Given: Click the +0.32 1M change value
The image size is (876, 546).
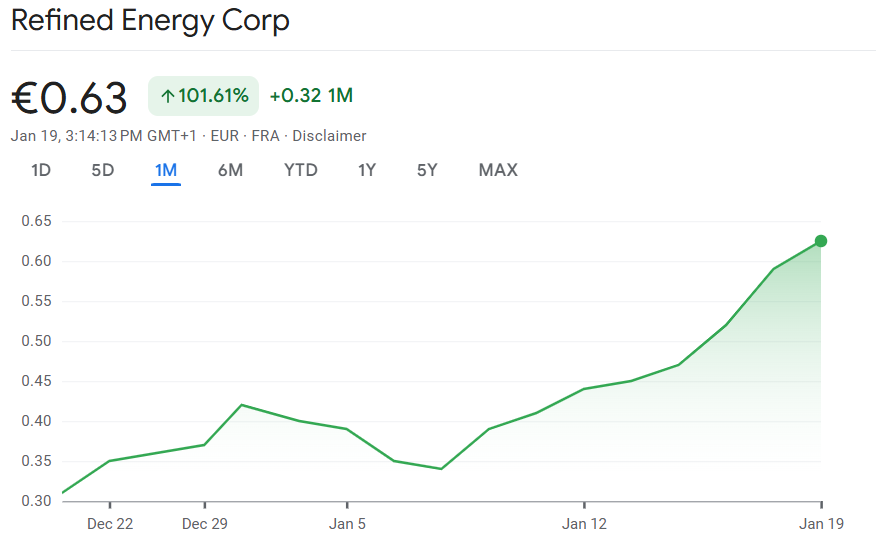Looking at the screenshot, I should (x=311, y=96).
